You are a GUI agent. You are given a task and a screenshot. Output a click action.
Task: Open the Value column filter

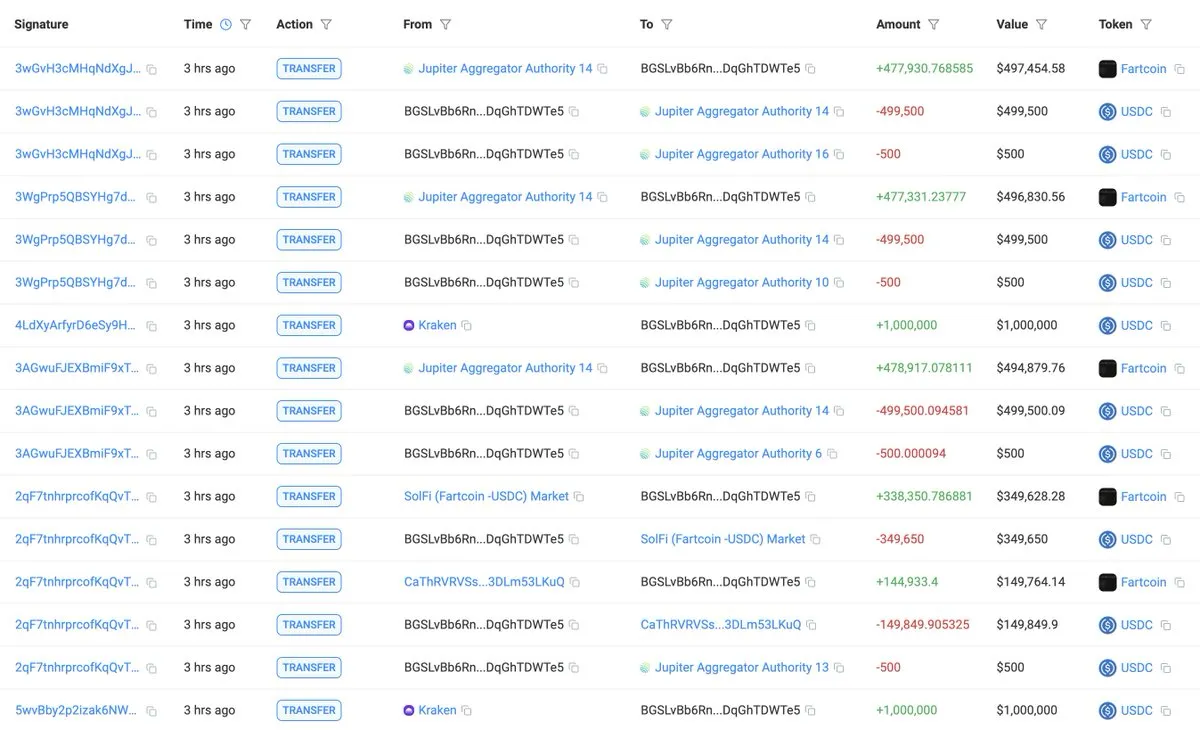1042,24
